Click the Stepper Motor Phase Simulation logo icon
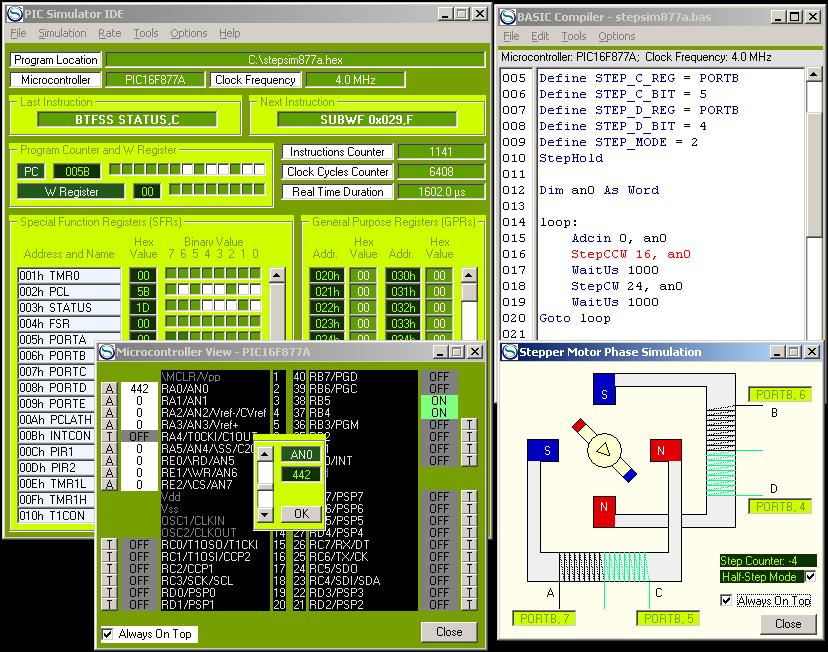 point(510,352)
